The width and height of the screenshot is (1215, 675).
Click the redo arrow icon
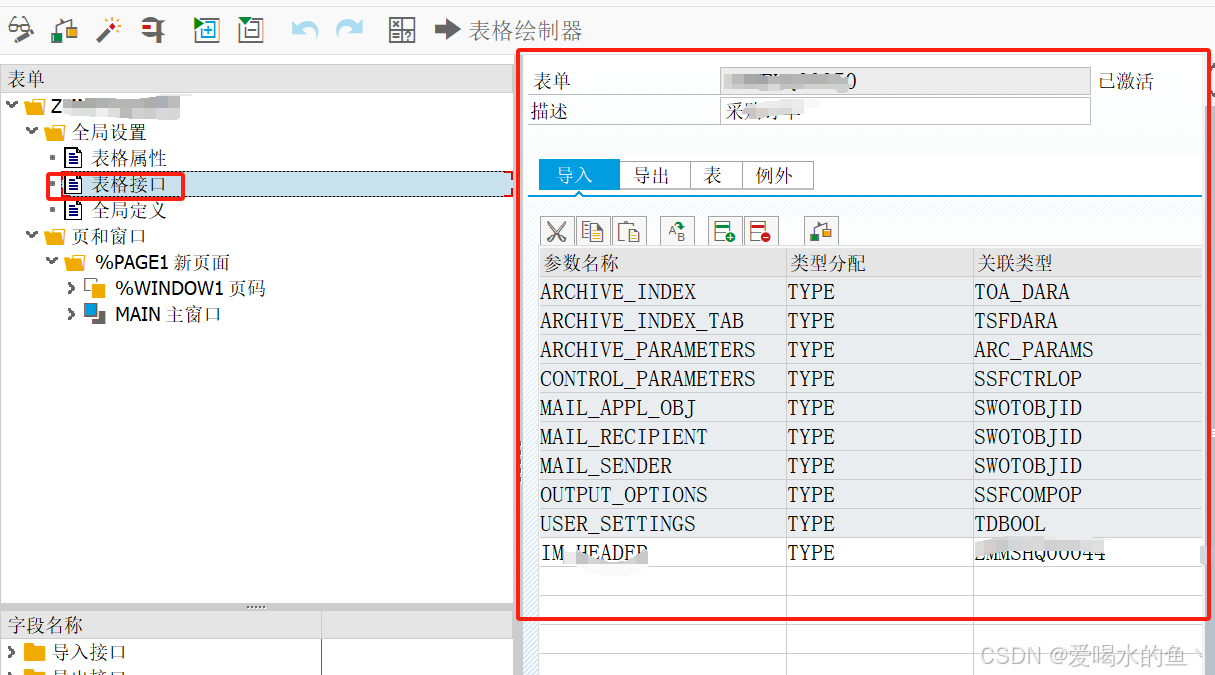tap(349, 30)
